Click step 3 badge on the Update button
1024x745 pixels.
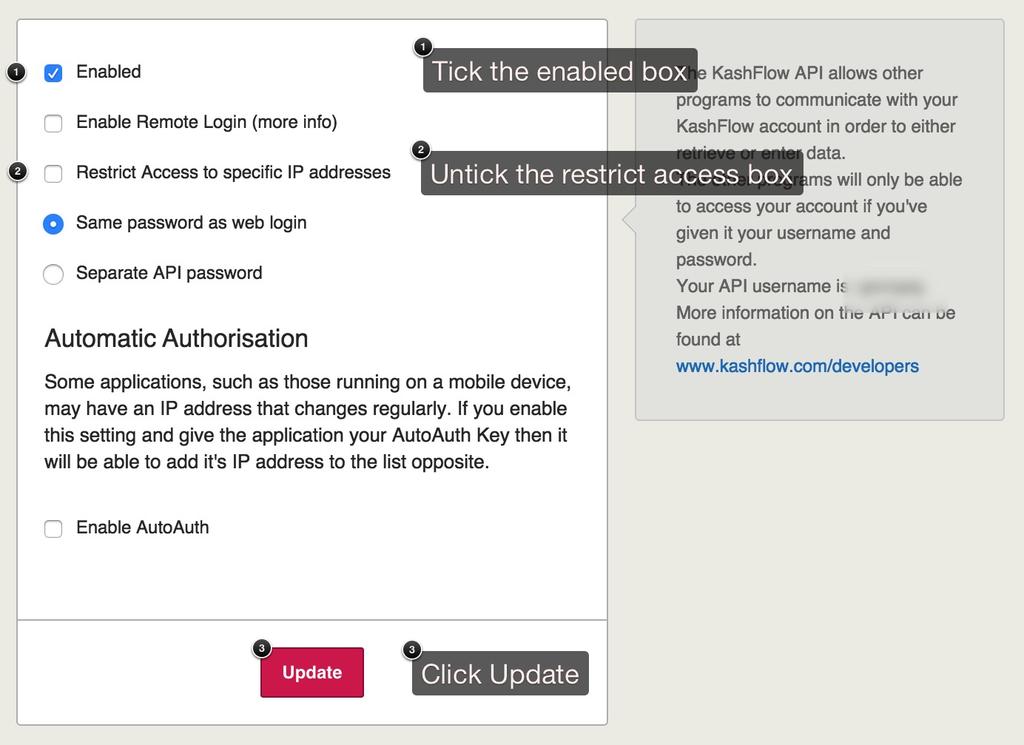coord(261,649)
